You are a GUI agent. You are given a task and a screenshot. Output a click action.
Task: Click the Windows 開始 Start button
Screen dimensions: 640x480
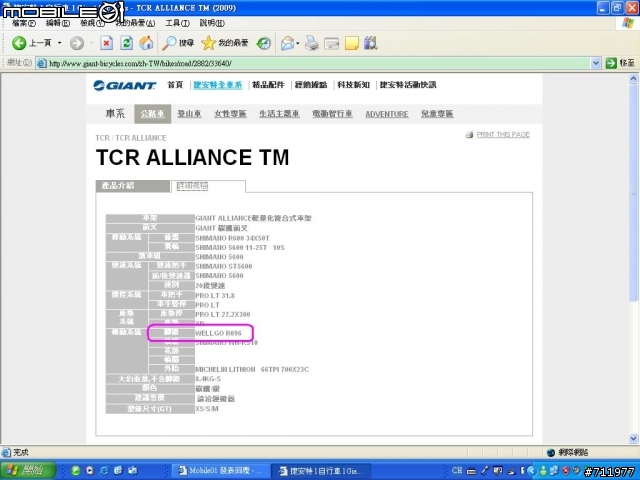click(x=28, y=471)
